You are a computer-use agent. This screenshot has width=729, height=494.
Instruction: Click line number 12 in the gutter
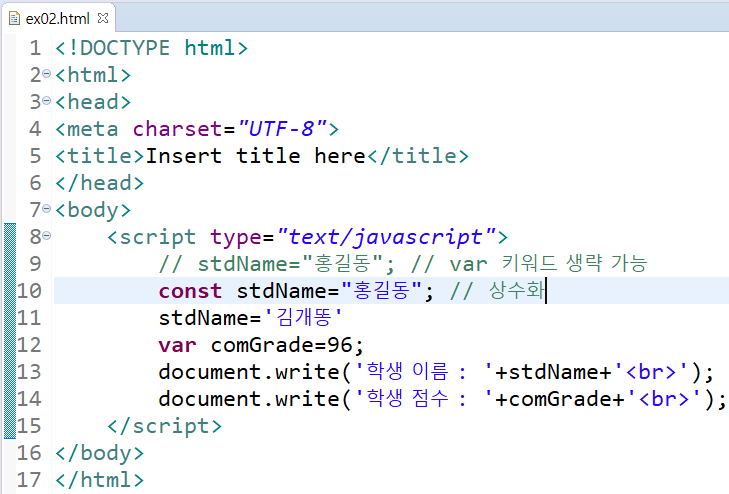29,345
